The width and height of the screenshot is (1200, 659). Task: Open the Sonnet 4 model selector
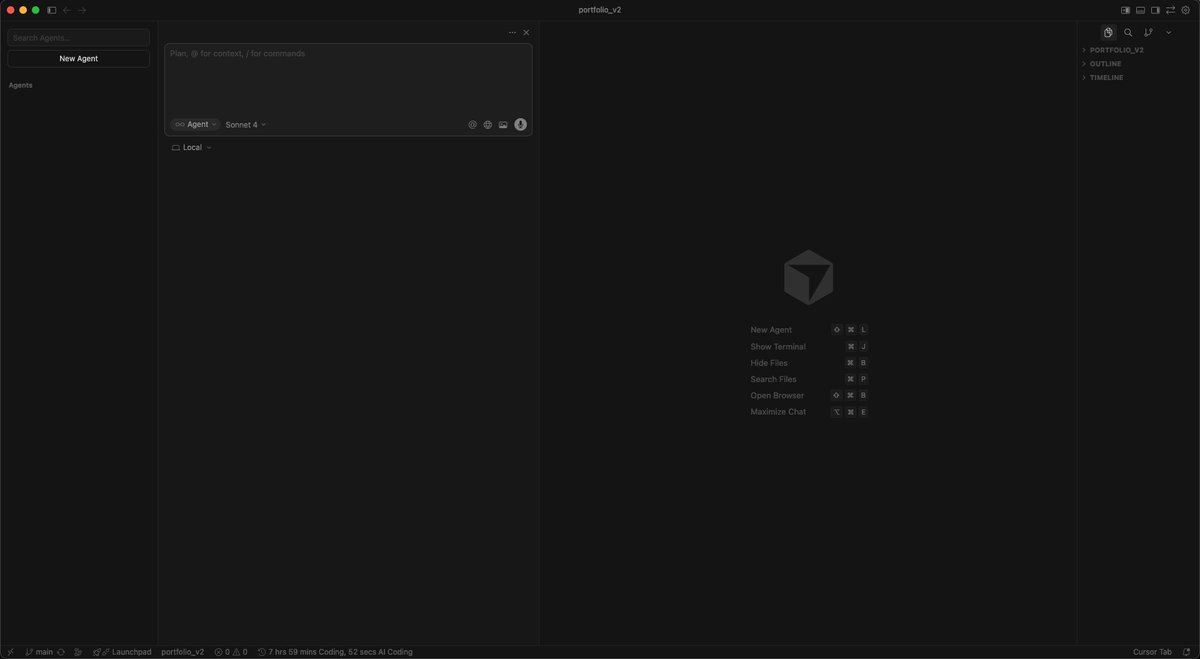[x=246, y=125]
